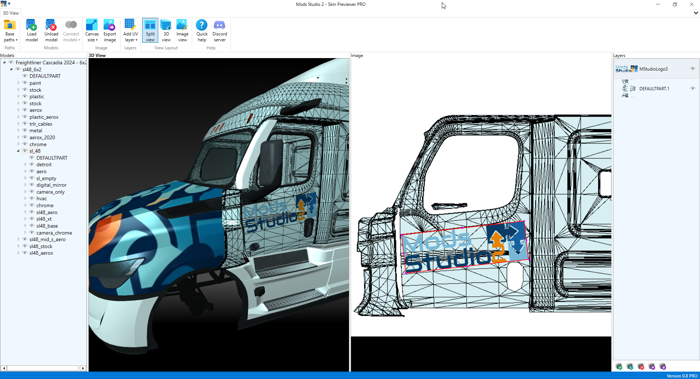Viewport: 700px width, 379px height.
Task: Select the aerox tree item
Action: (x=36, y=110)
